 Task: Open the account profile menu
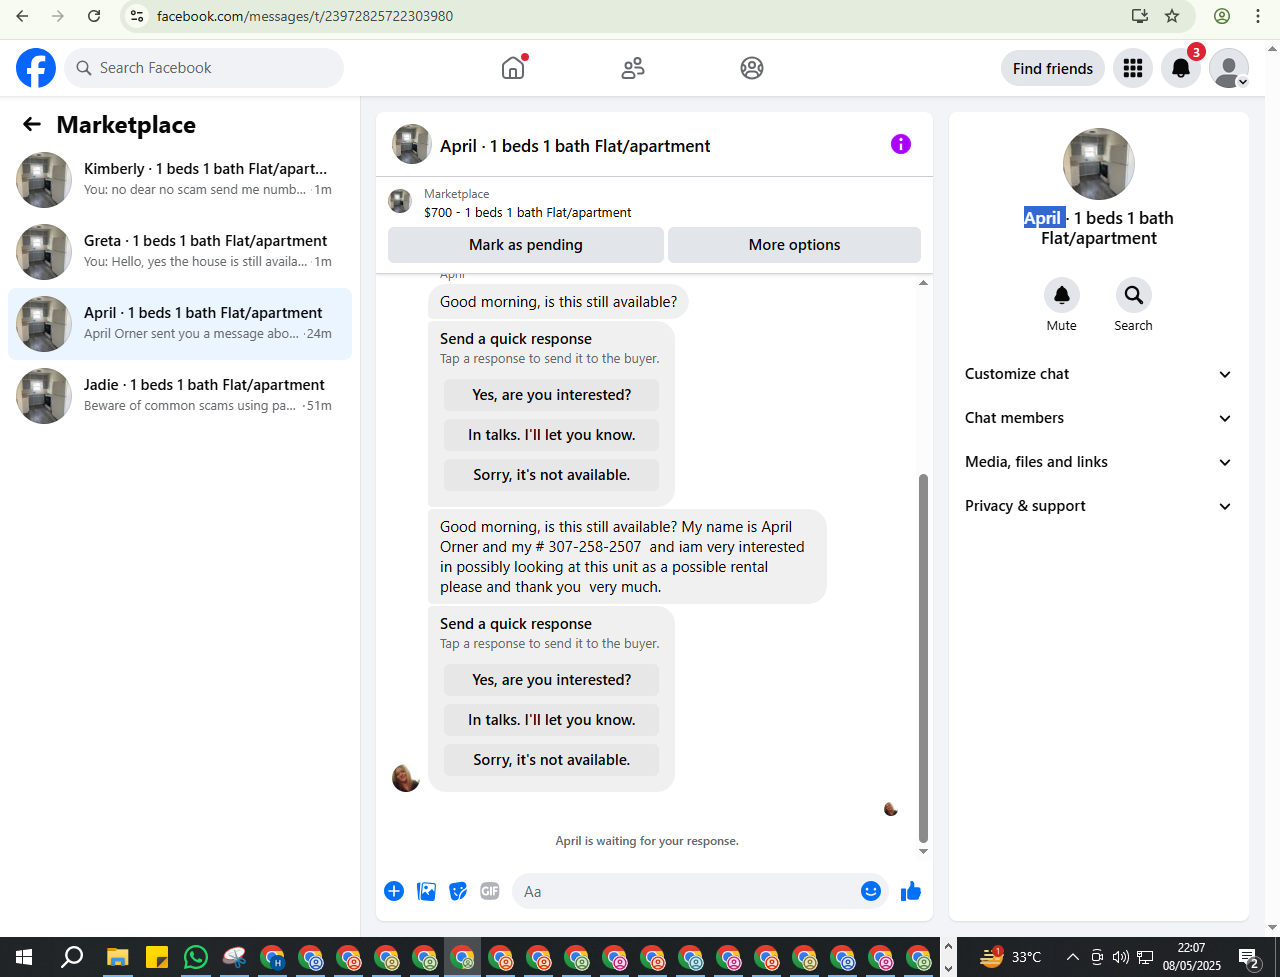[x=1229, y=68]
